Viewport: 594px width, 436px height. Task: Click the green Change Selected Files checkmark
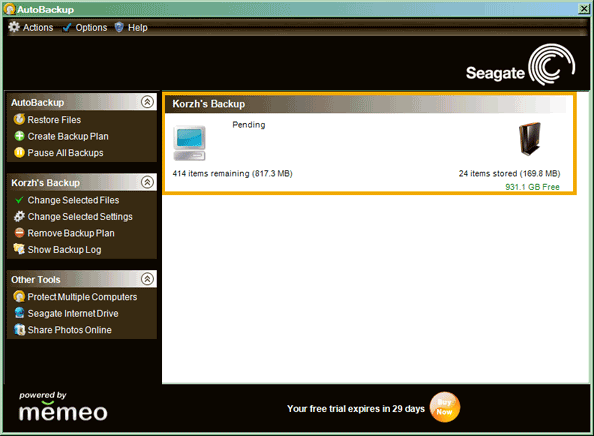19,200
